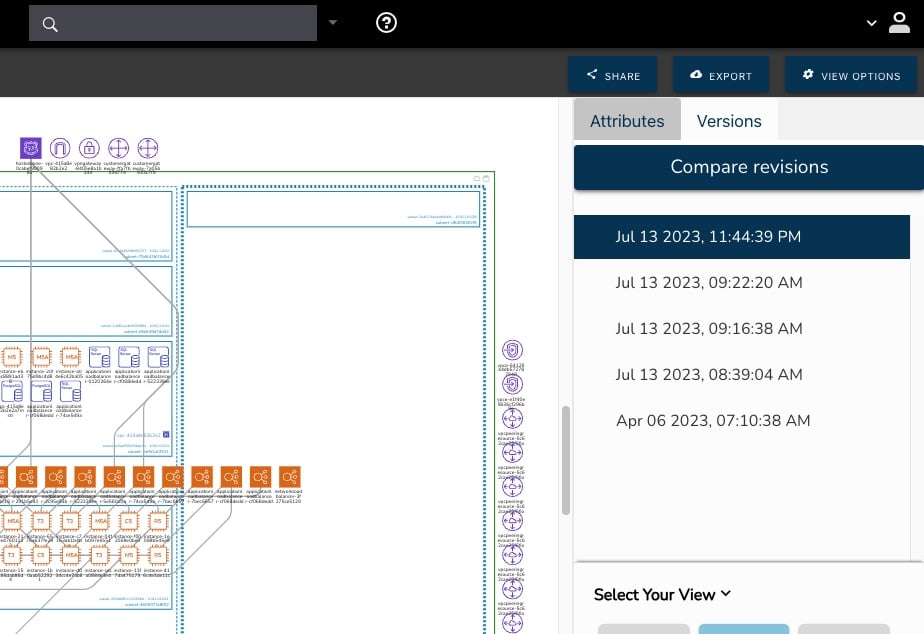This screenshot has height=634, width=924.
Task: Open help via the question mark icon
Action: click(386, 22)
